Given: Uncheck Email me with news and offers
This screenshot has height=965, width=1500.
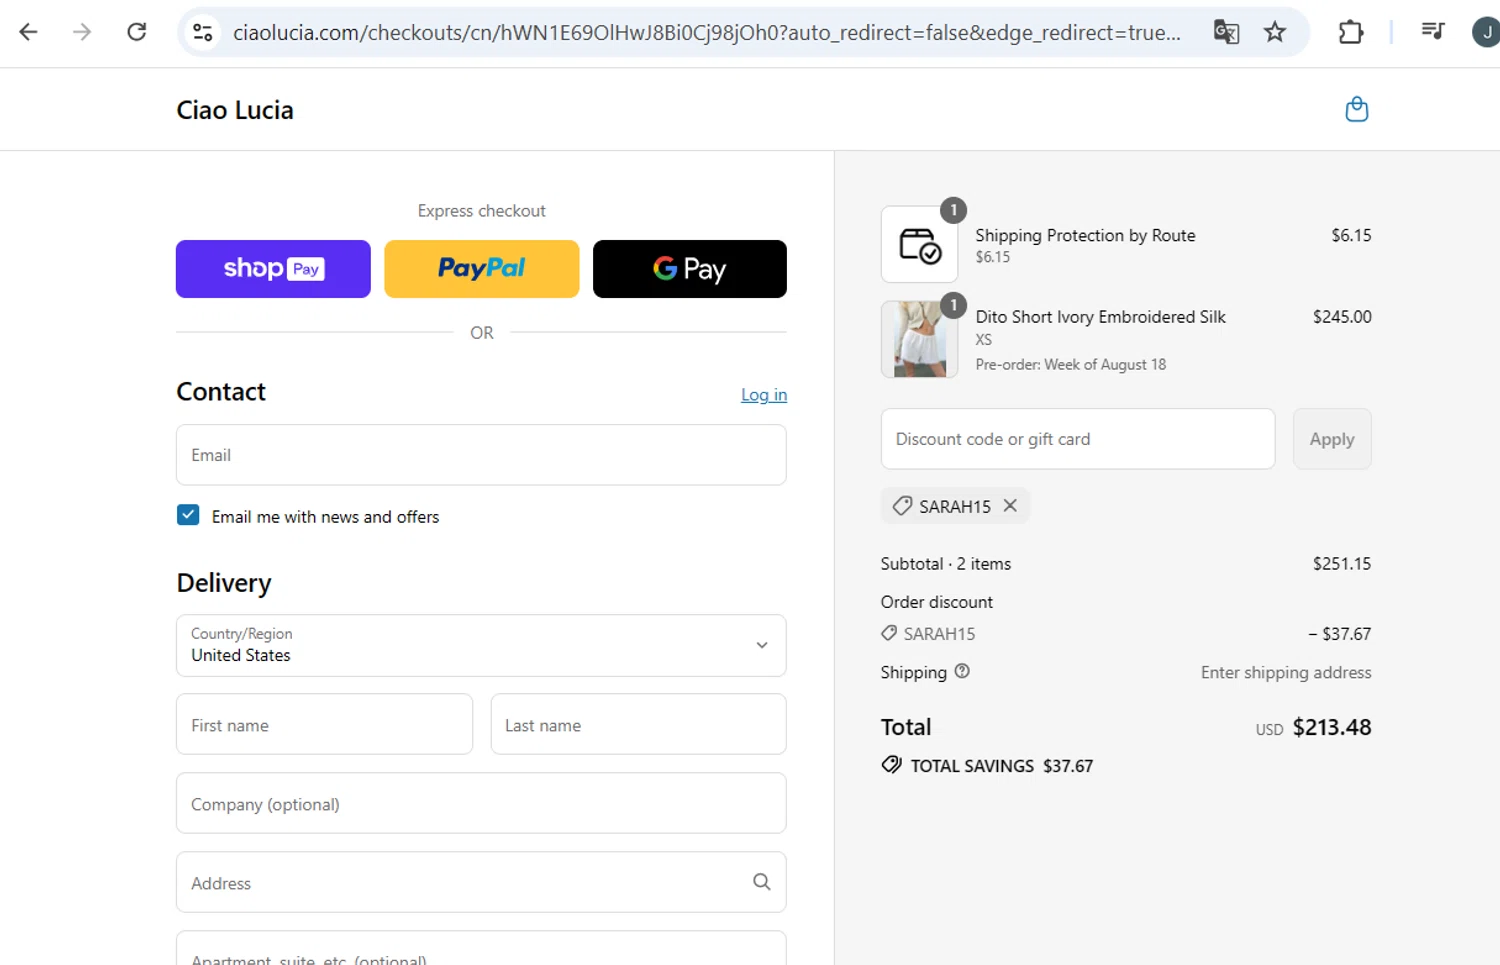Looking at the screenshot, I should (x=188, y=515).
